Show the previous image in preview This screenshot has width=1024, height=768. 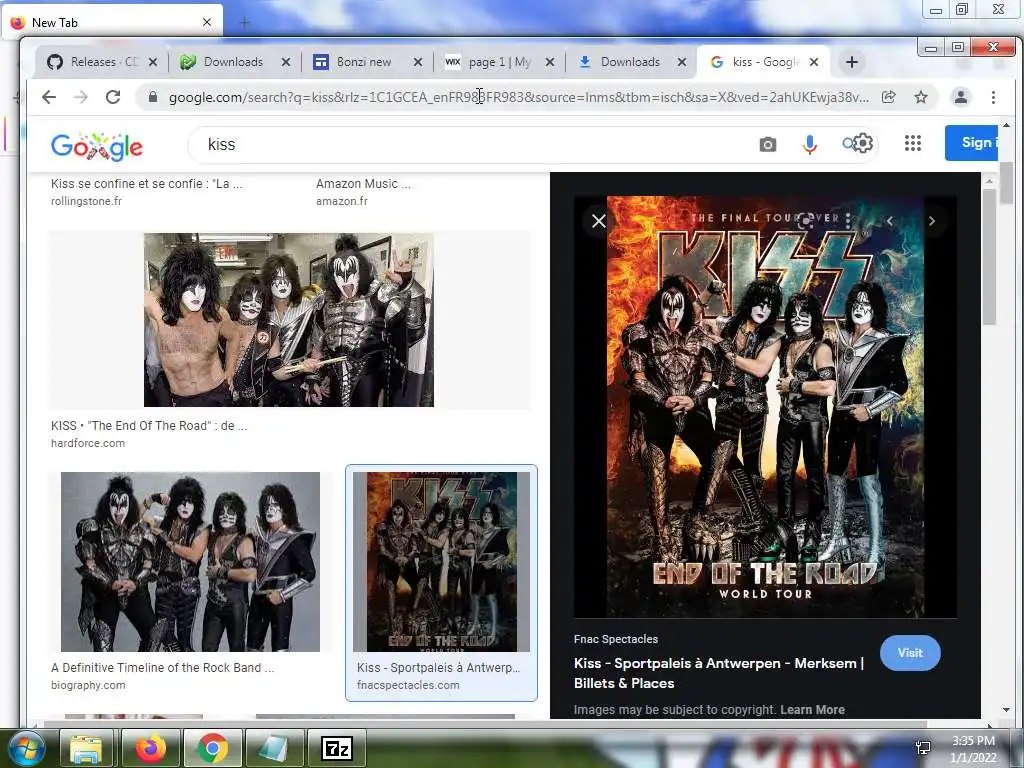coord(890,221)
